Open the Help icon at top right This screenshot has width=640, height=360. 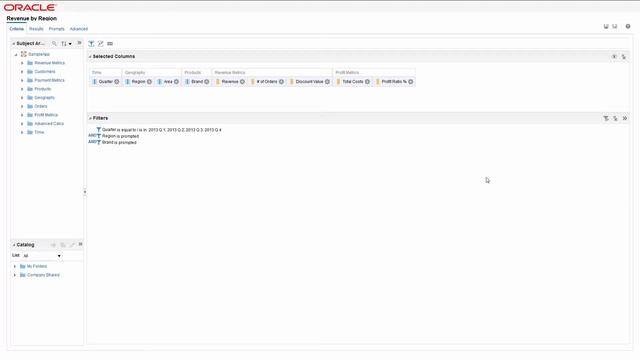tap(628, 27)
